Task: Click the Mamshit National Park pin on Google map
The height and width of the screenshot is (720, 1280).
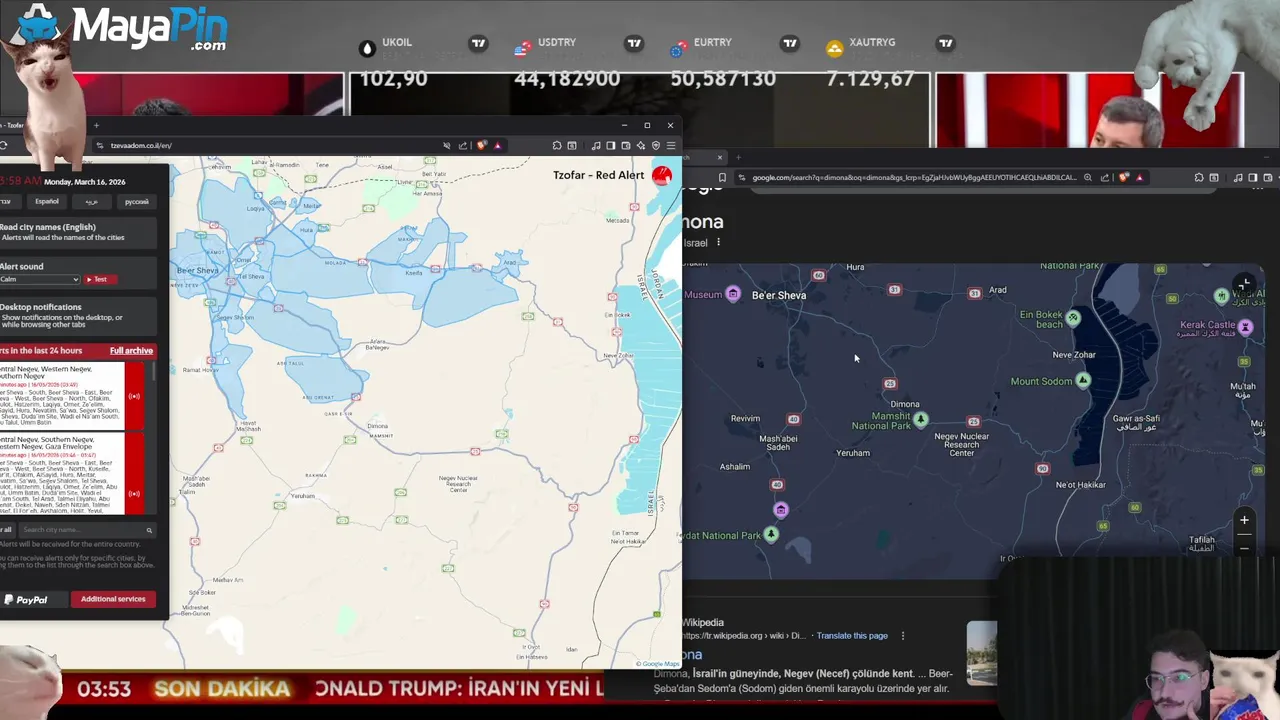Action: tap(921, 419)
